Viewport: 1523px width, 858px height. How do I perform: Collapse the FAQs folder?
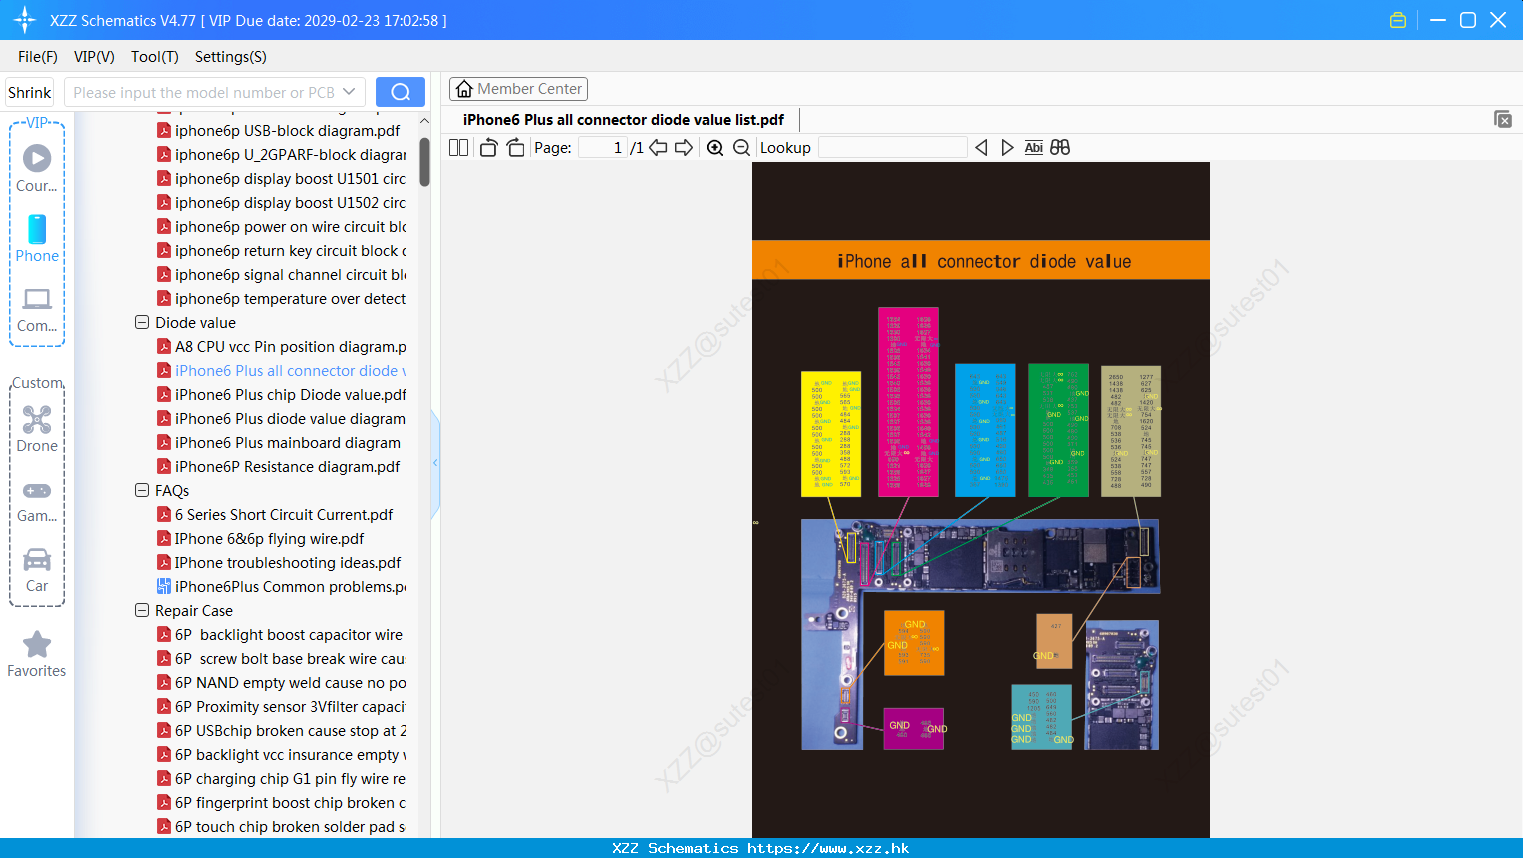click(x=142, y=491)
